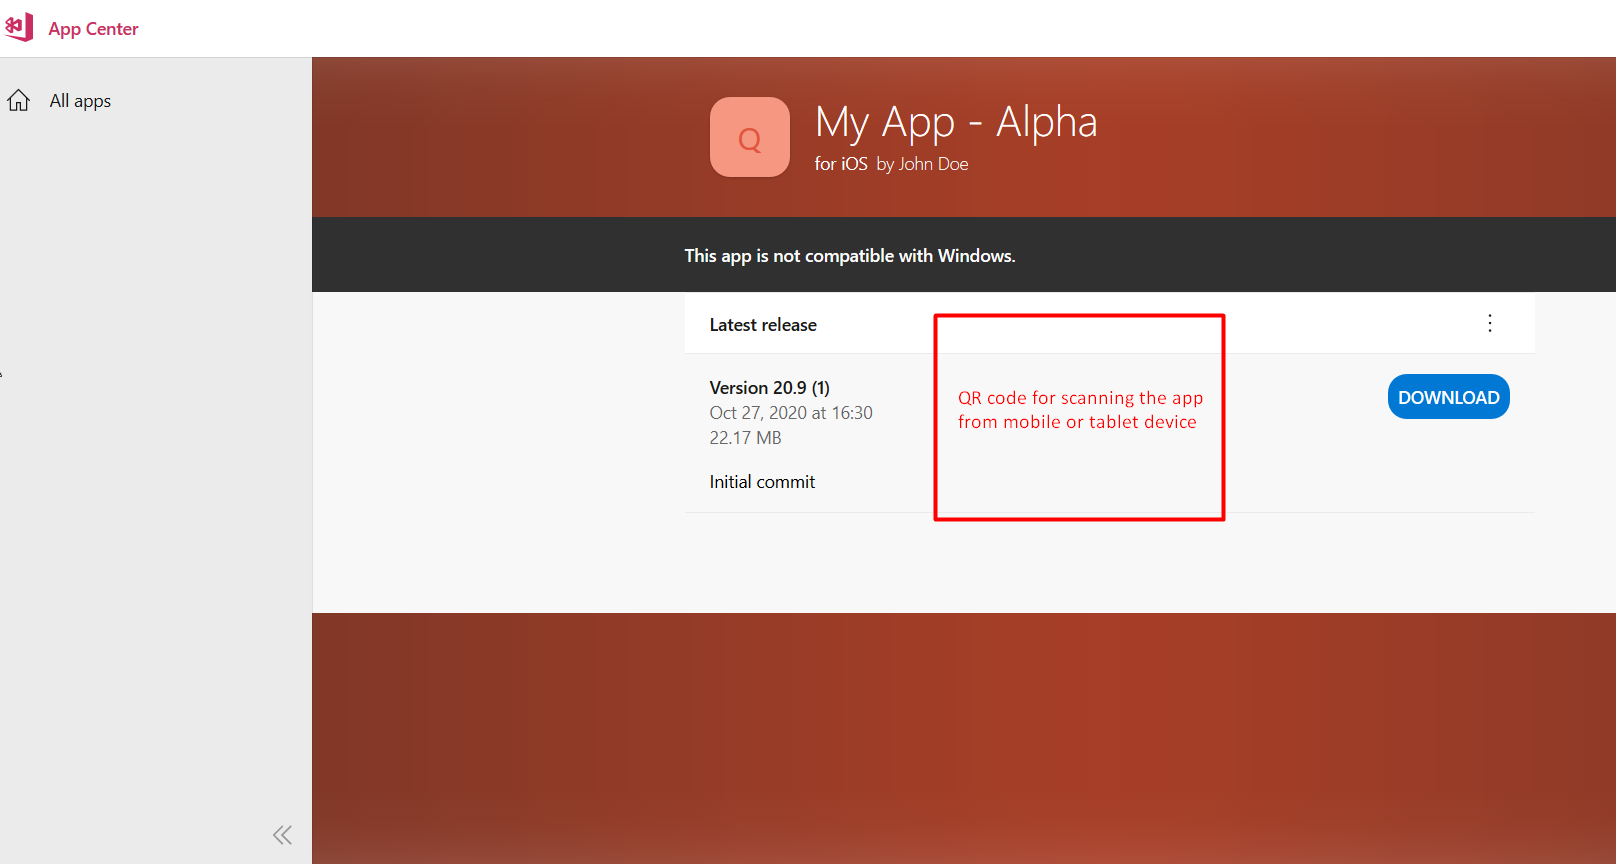Click the My App - Alpha title
This screenshot has height=864, width=1616.
point(956,122)
